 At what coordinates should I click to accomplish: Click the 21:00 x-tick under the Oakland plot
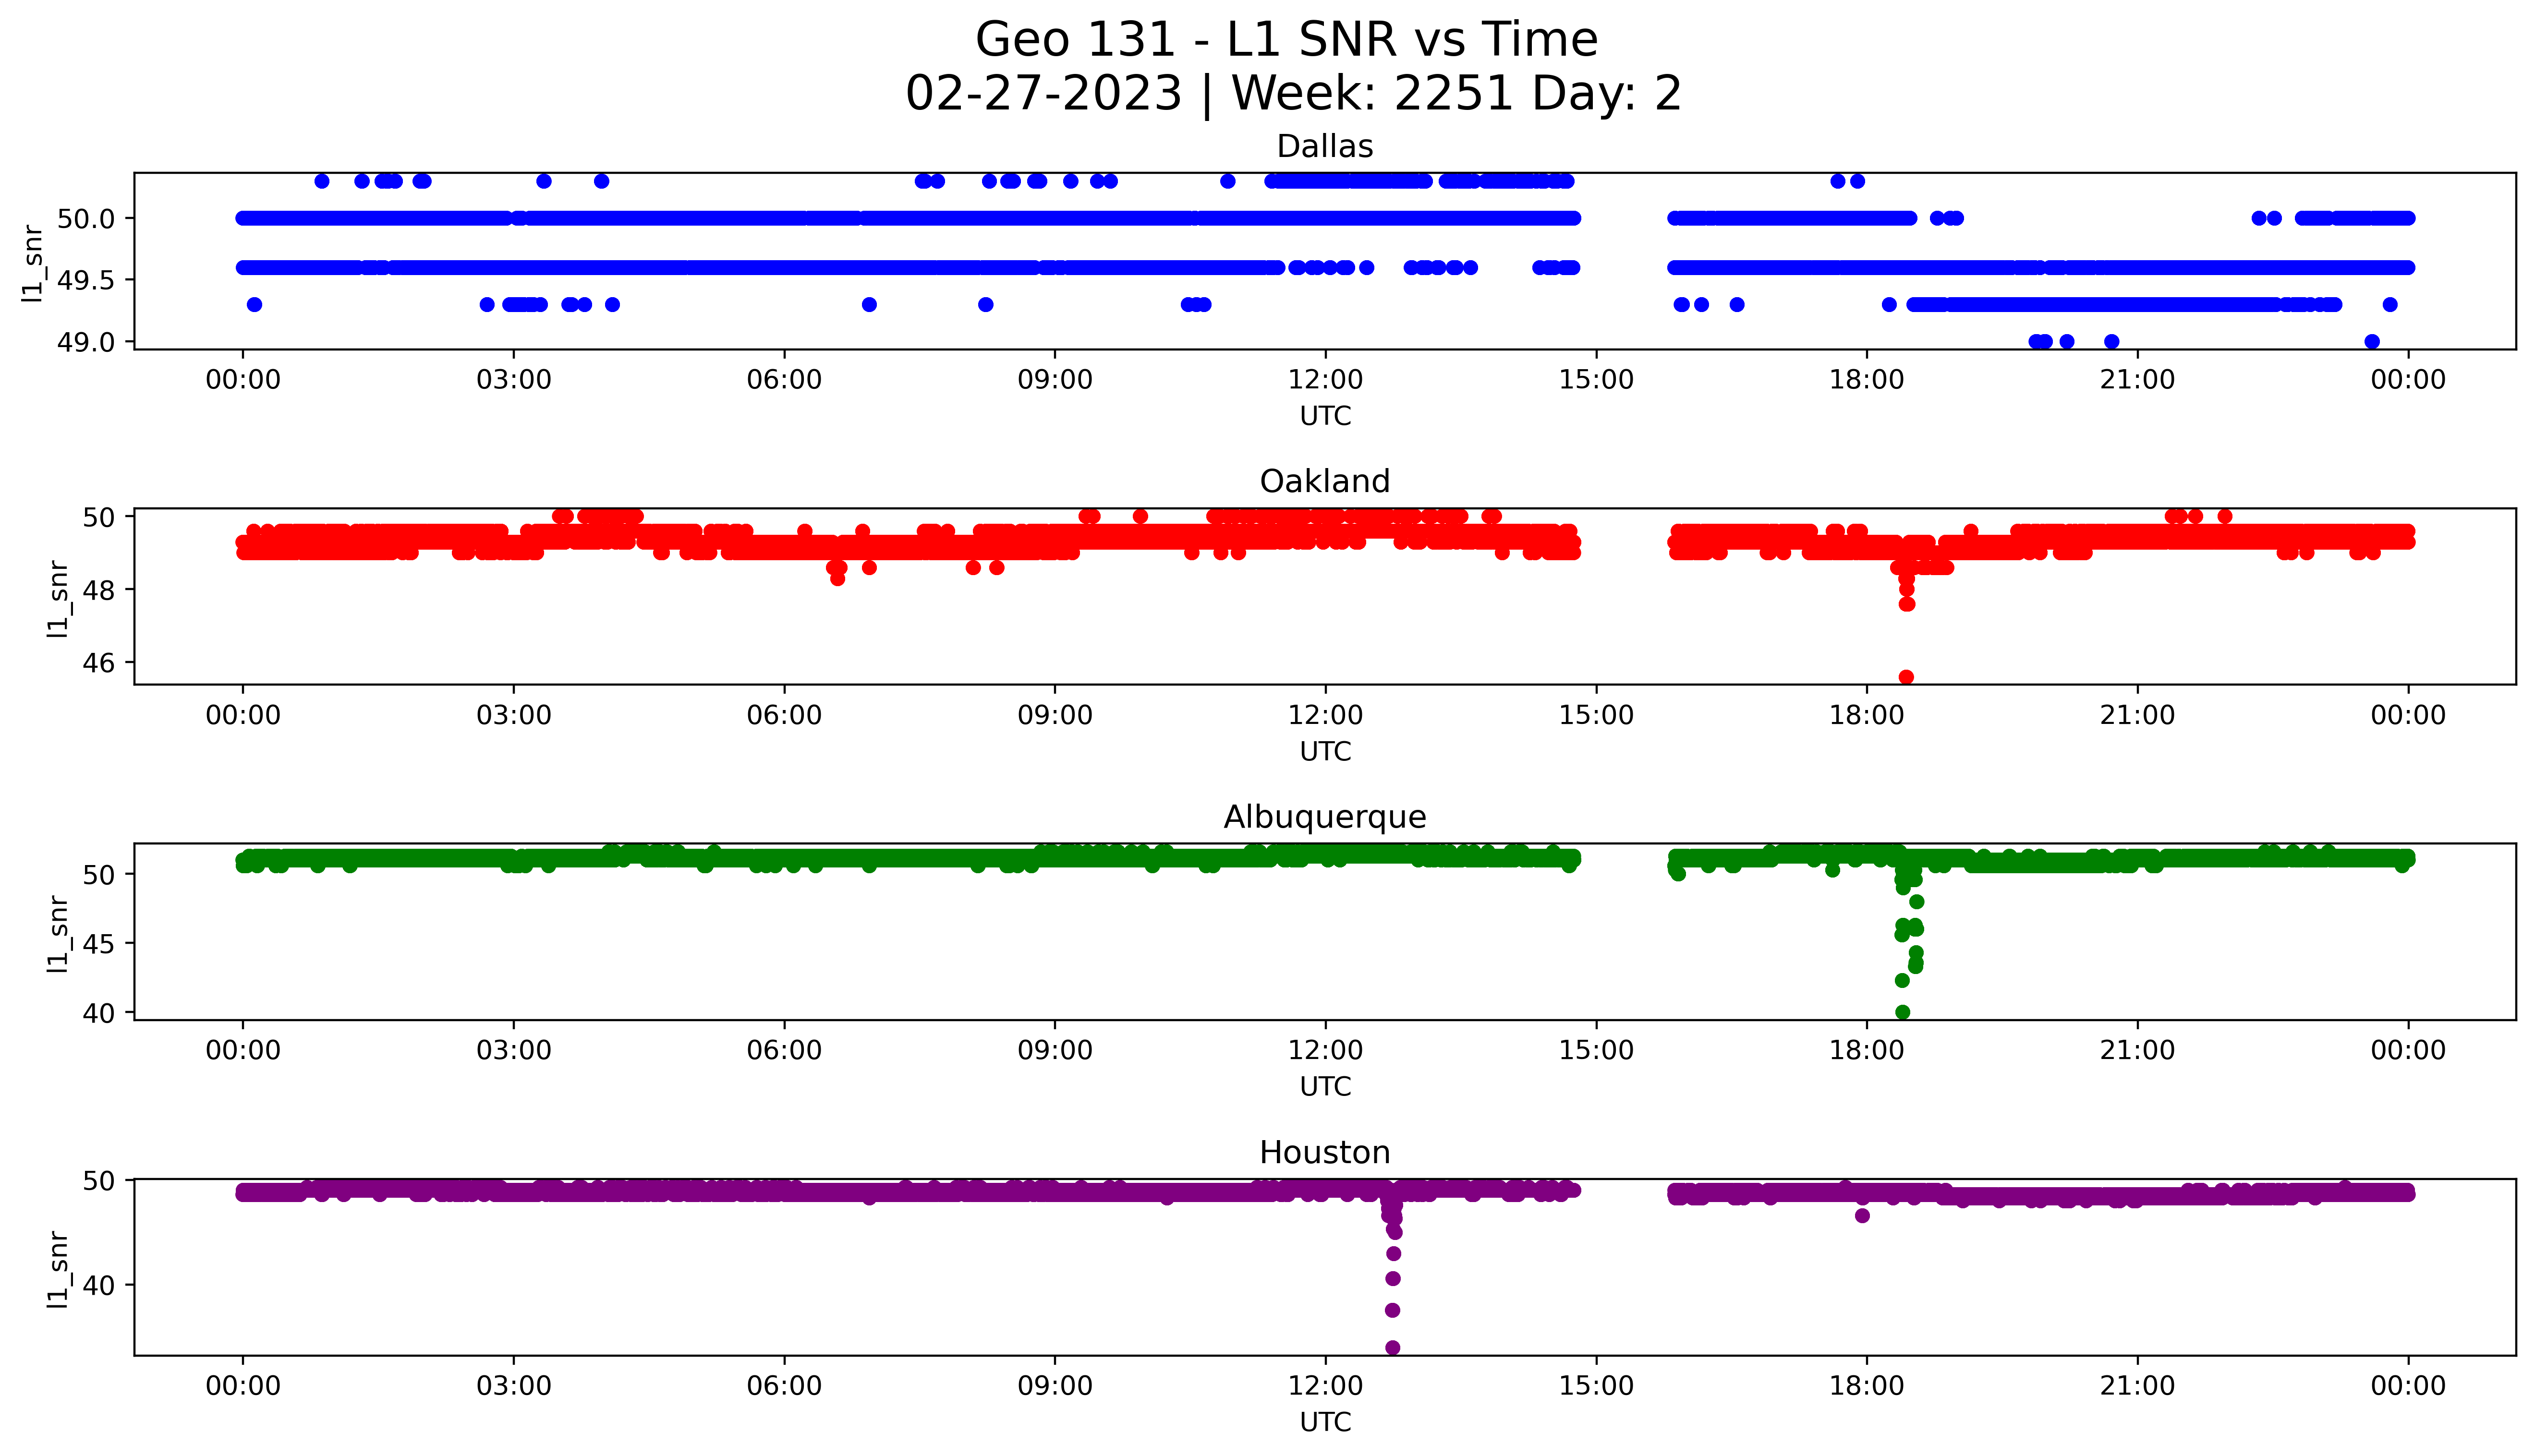[2138, 715]
